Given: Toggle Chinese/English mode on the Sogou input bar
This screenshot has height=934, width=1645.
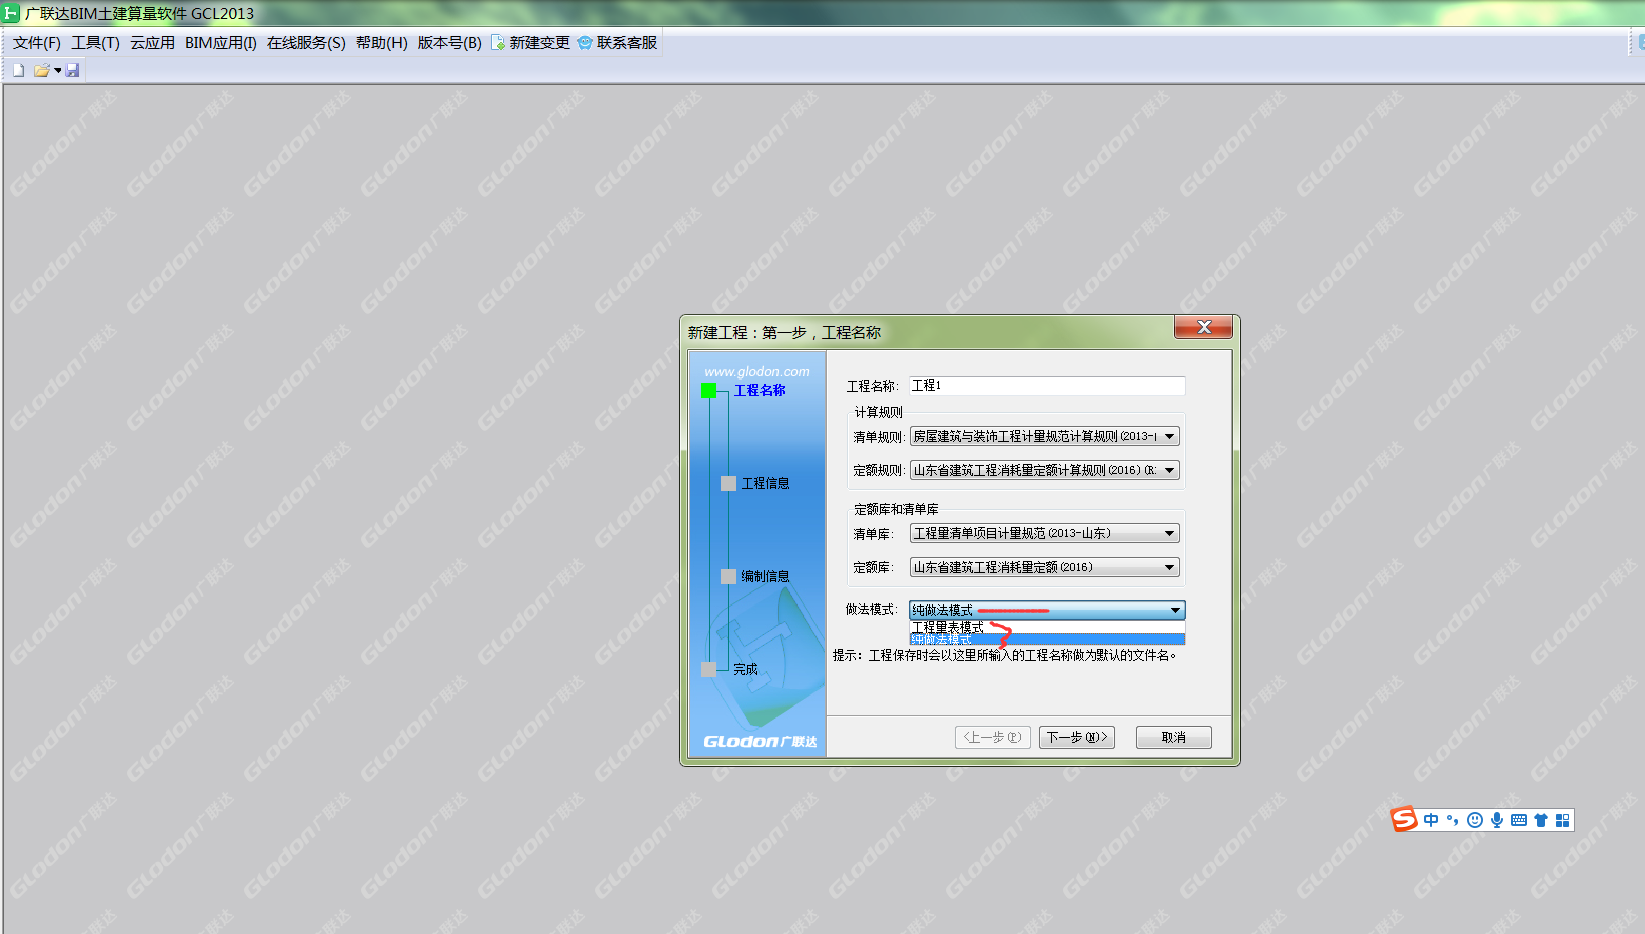Looking at the screenshot, I should point(1431,820).
